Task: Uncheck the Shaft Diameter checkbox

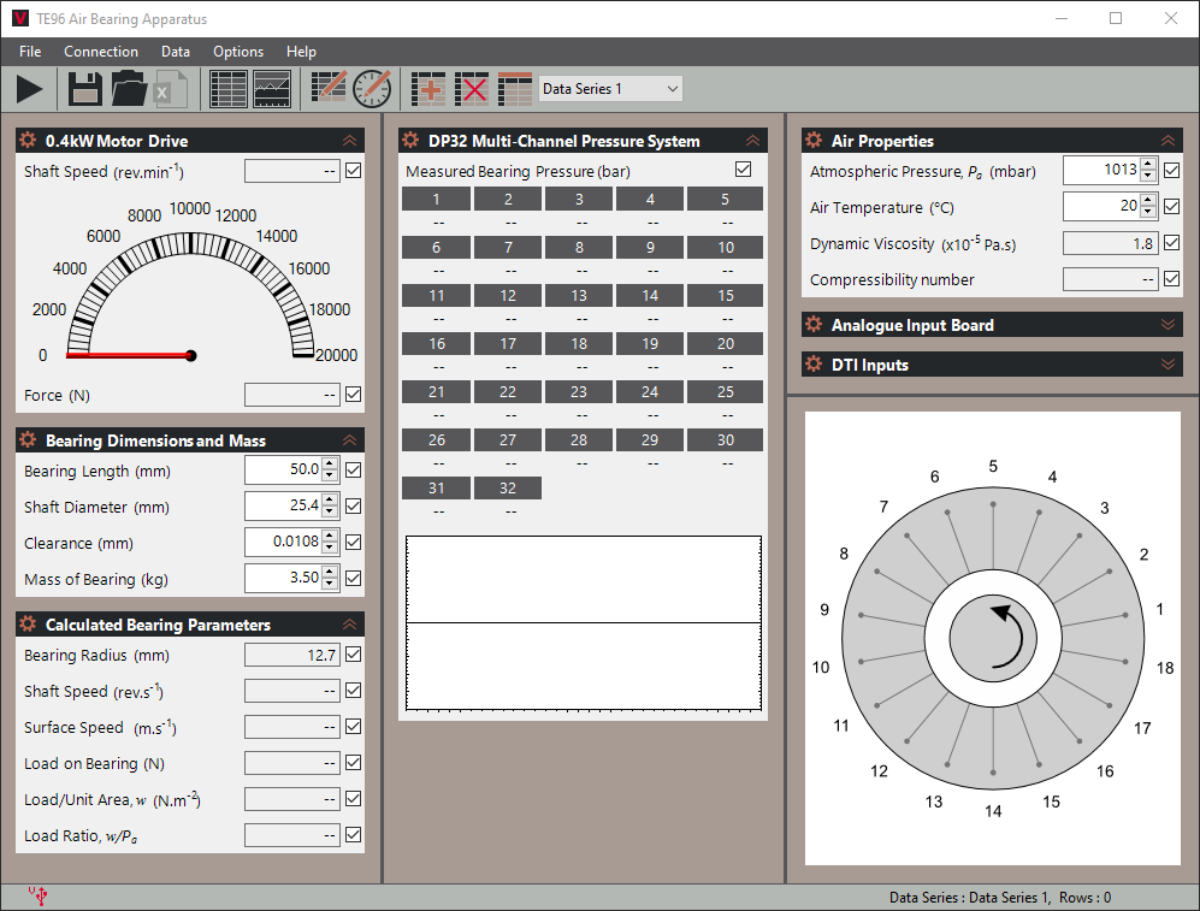Action: 353,506
